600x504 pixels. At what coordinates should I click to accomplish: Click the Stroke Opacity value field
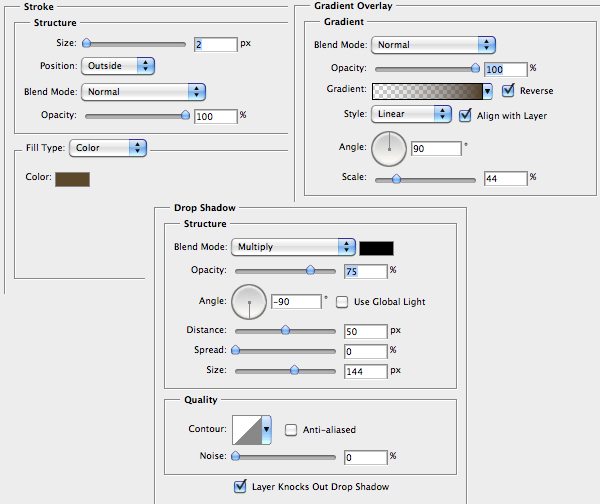pos(216,116)
